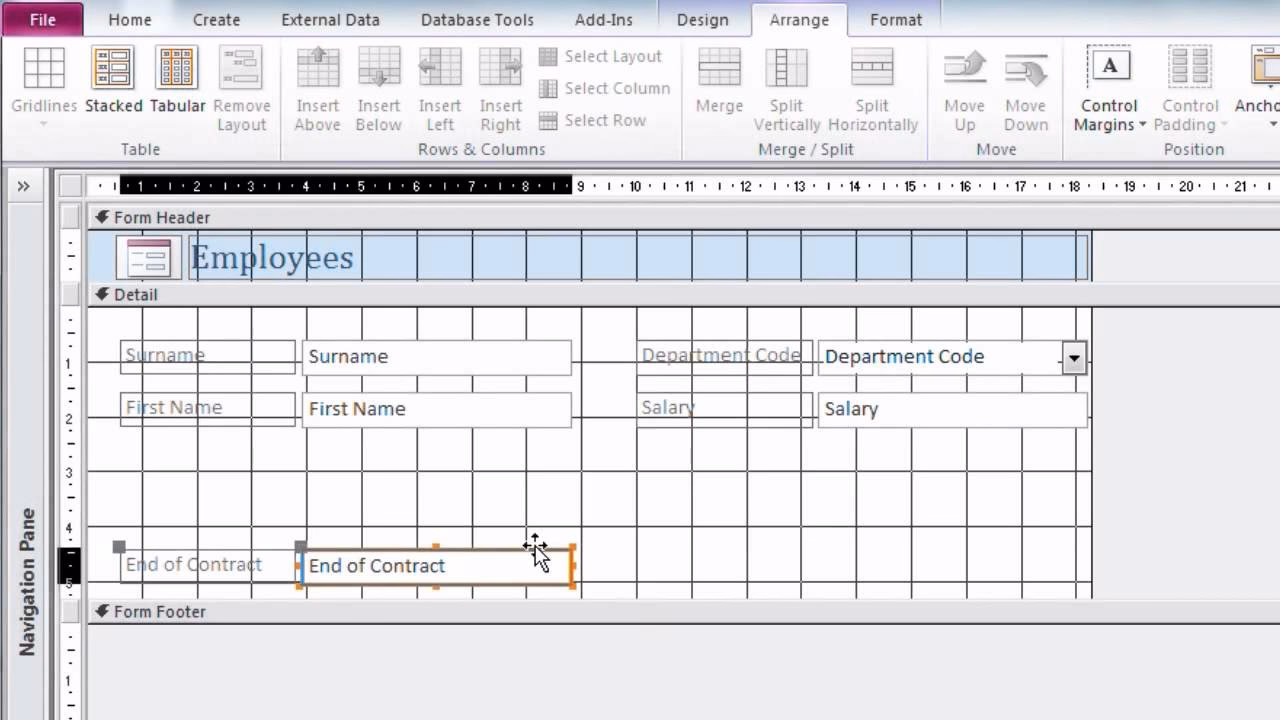Expand the Department Code combo box

click(x=1073, y=357)
